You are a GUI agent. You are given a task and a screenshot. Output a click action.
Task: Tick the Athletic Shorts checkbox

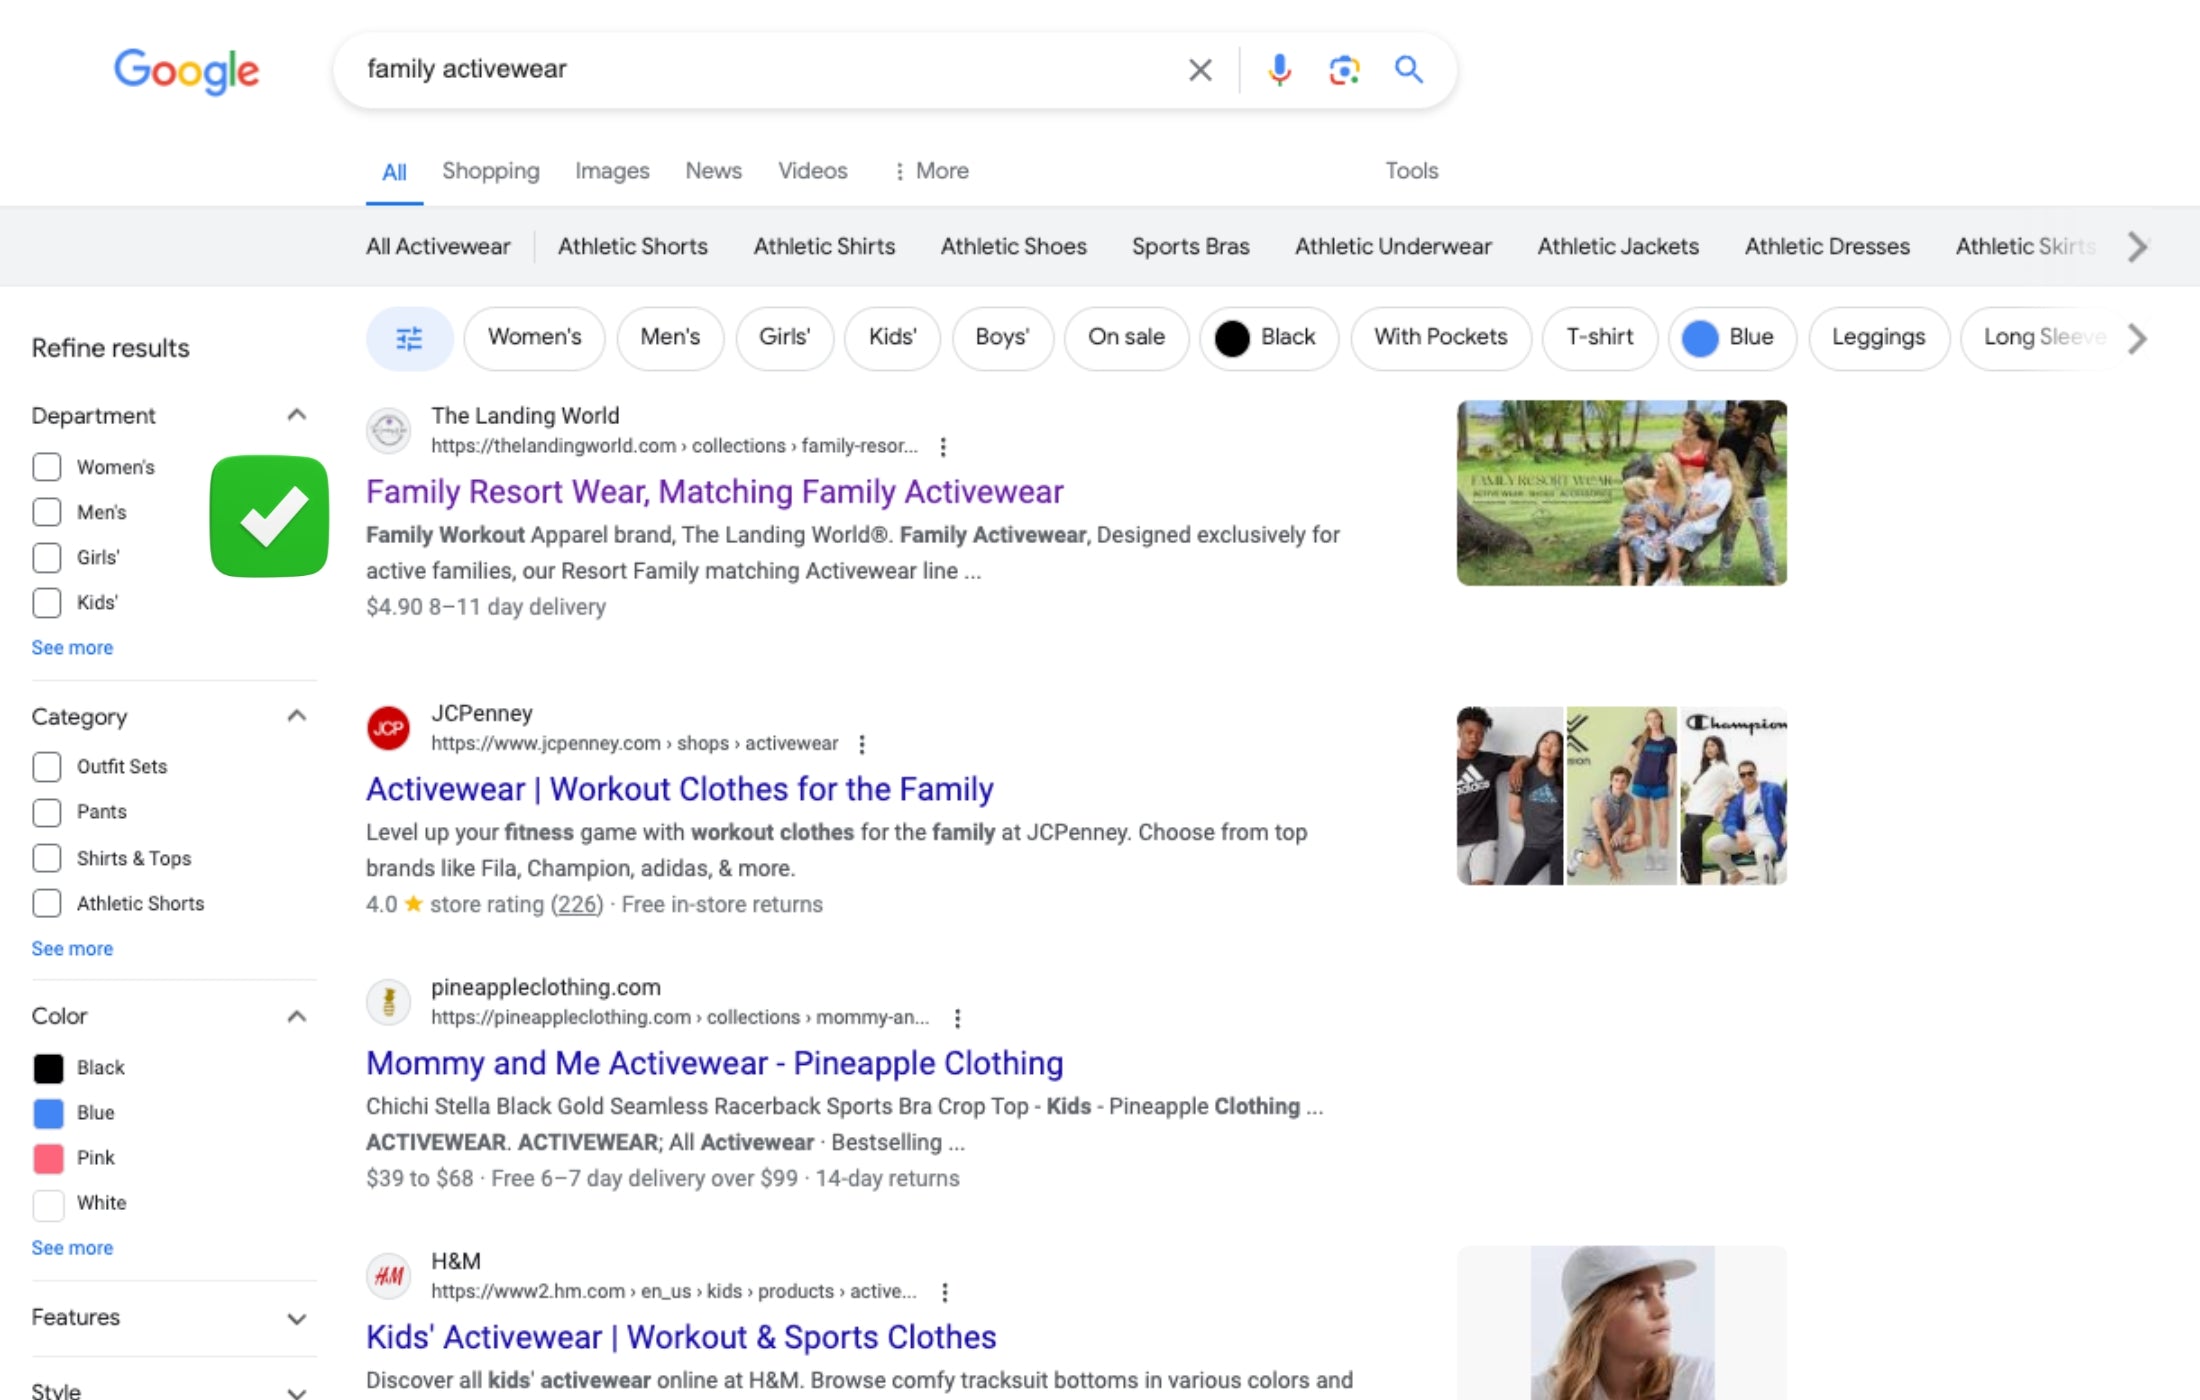(x=47, y=903)
